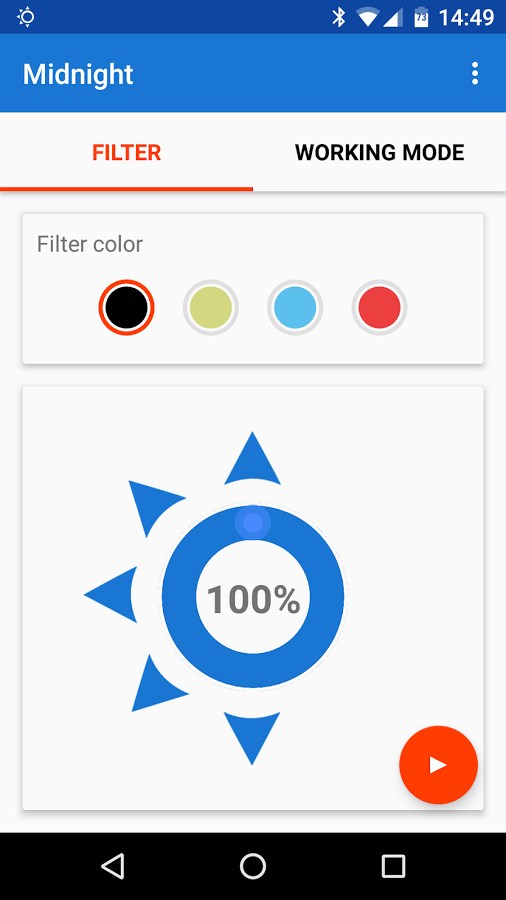
Task: Tap the orange play button
Action: point(438,765)
